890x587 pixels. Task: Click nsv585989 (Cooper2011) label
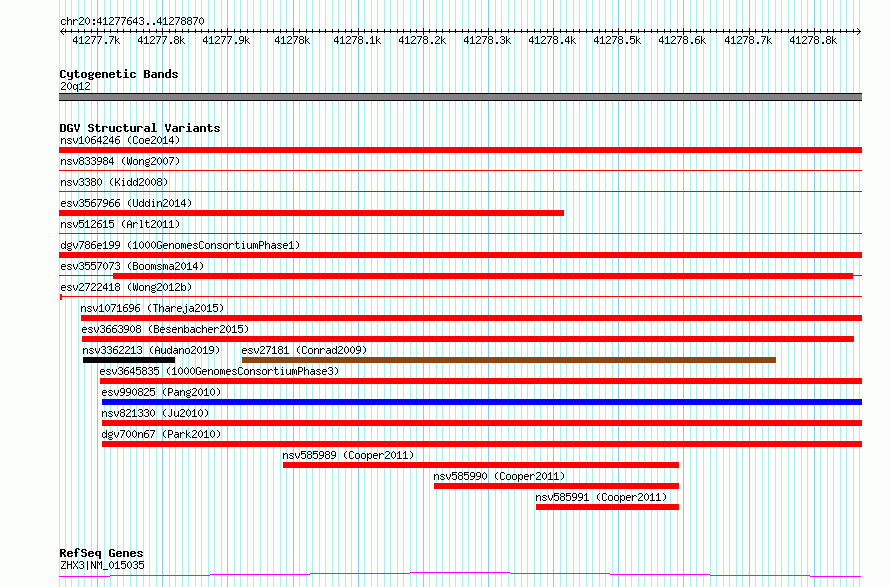[x=348, y=455]
